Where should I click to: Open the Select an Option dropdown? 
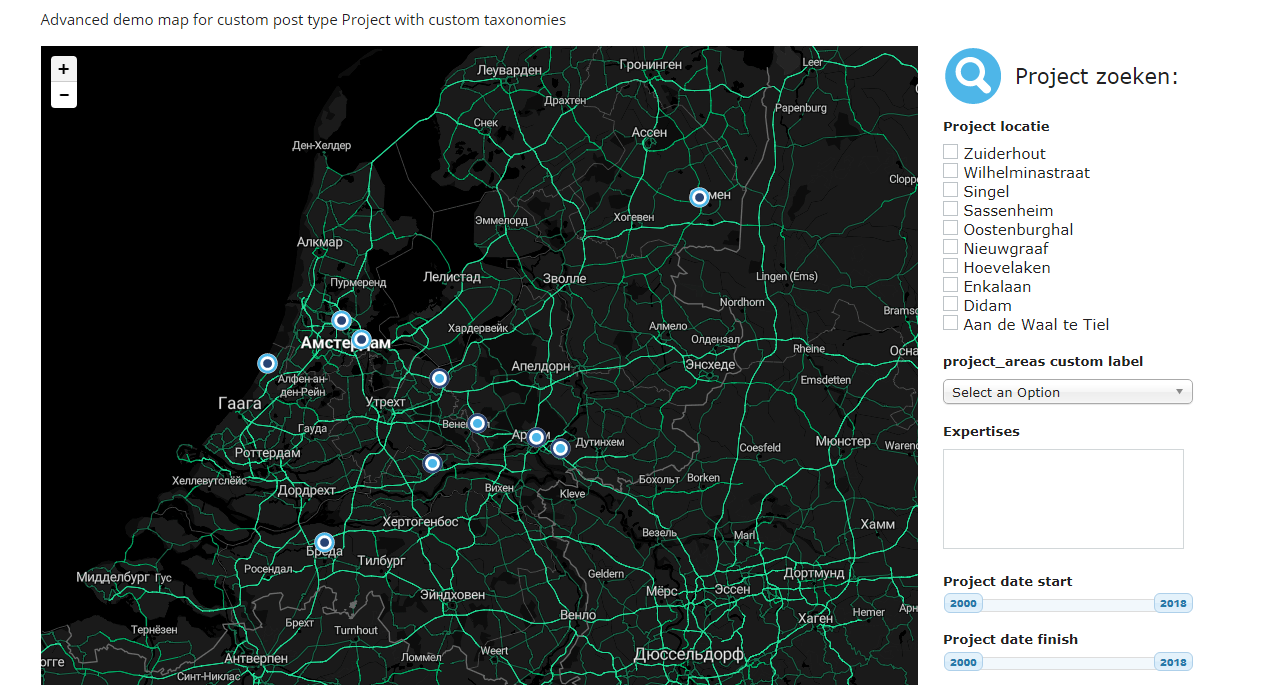click(x=1067, y=392)
